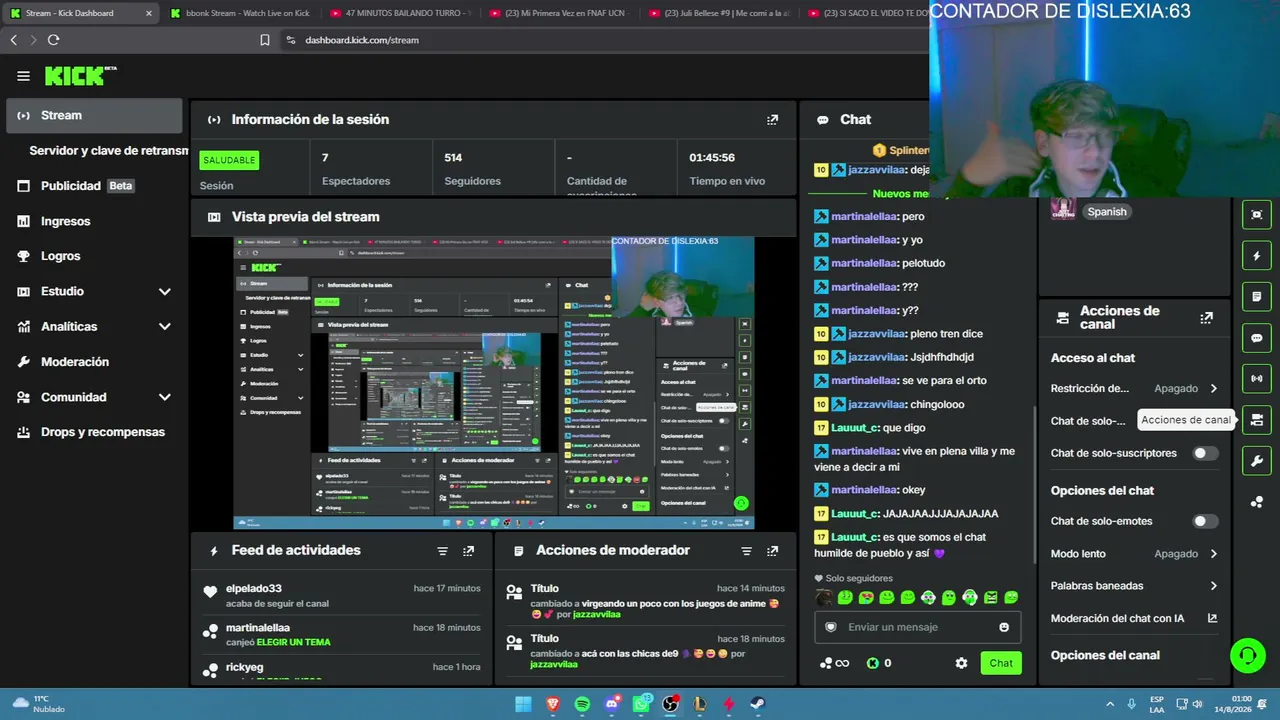1280x720 pixels.
Task: Open Spotify from the taskbar
Action: [583, 704]
